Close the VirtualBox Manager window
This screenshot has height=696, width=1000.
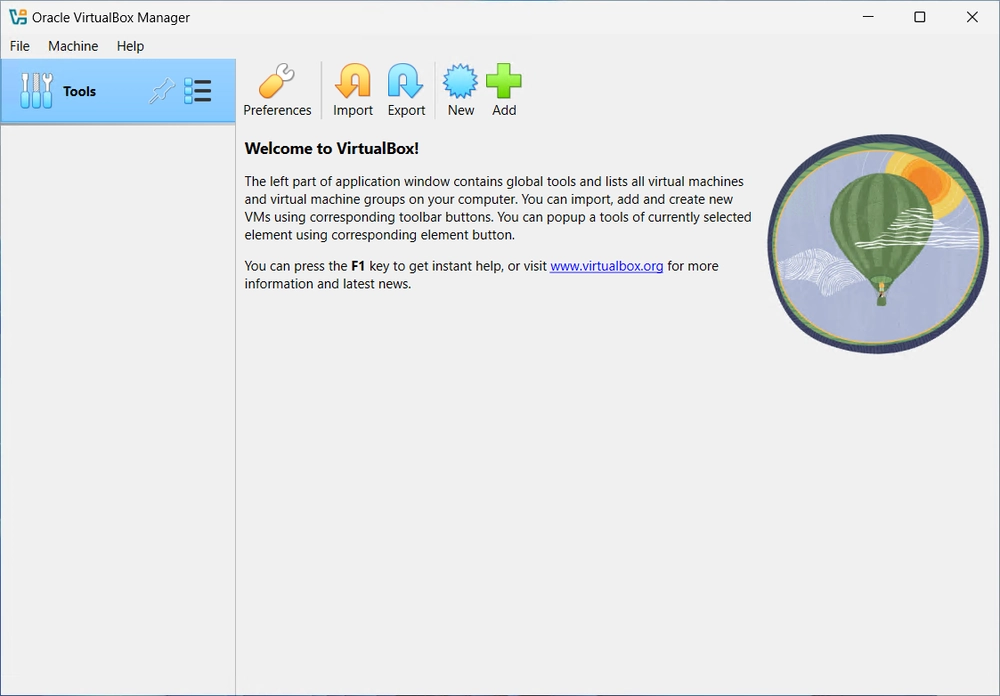972,17
